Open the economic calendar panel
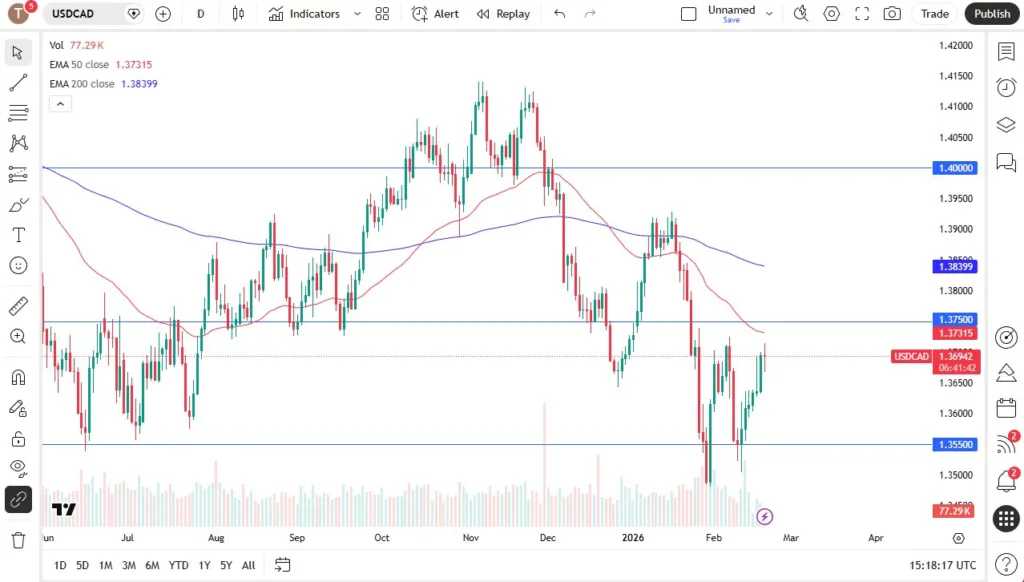The height and width of the screenshot is (582, 1024). [1006, 407]
